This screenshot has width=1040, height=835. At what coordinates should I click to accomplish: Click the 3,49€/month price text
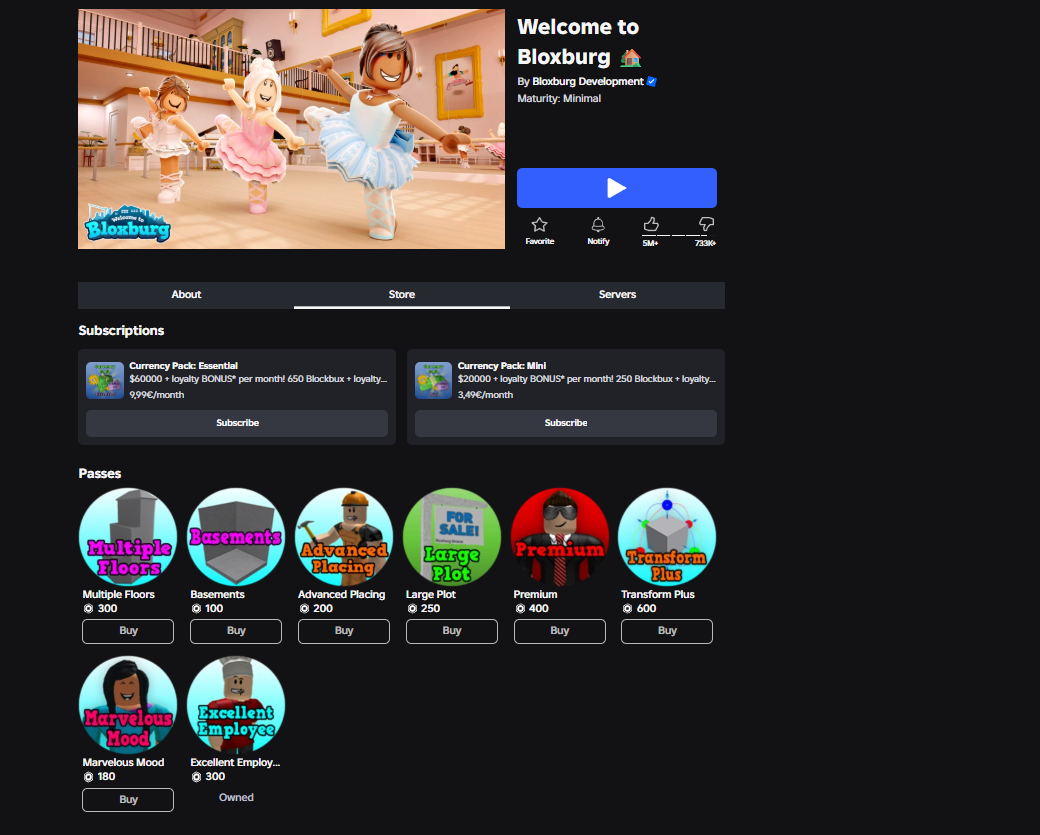[x=486, y=395]
